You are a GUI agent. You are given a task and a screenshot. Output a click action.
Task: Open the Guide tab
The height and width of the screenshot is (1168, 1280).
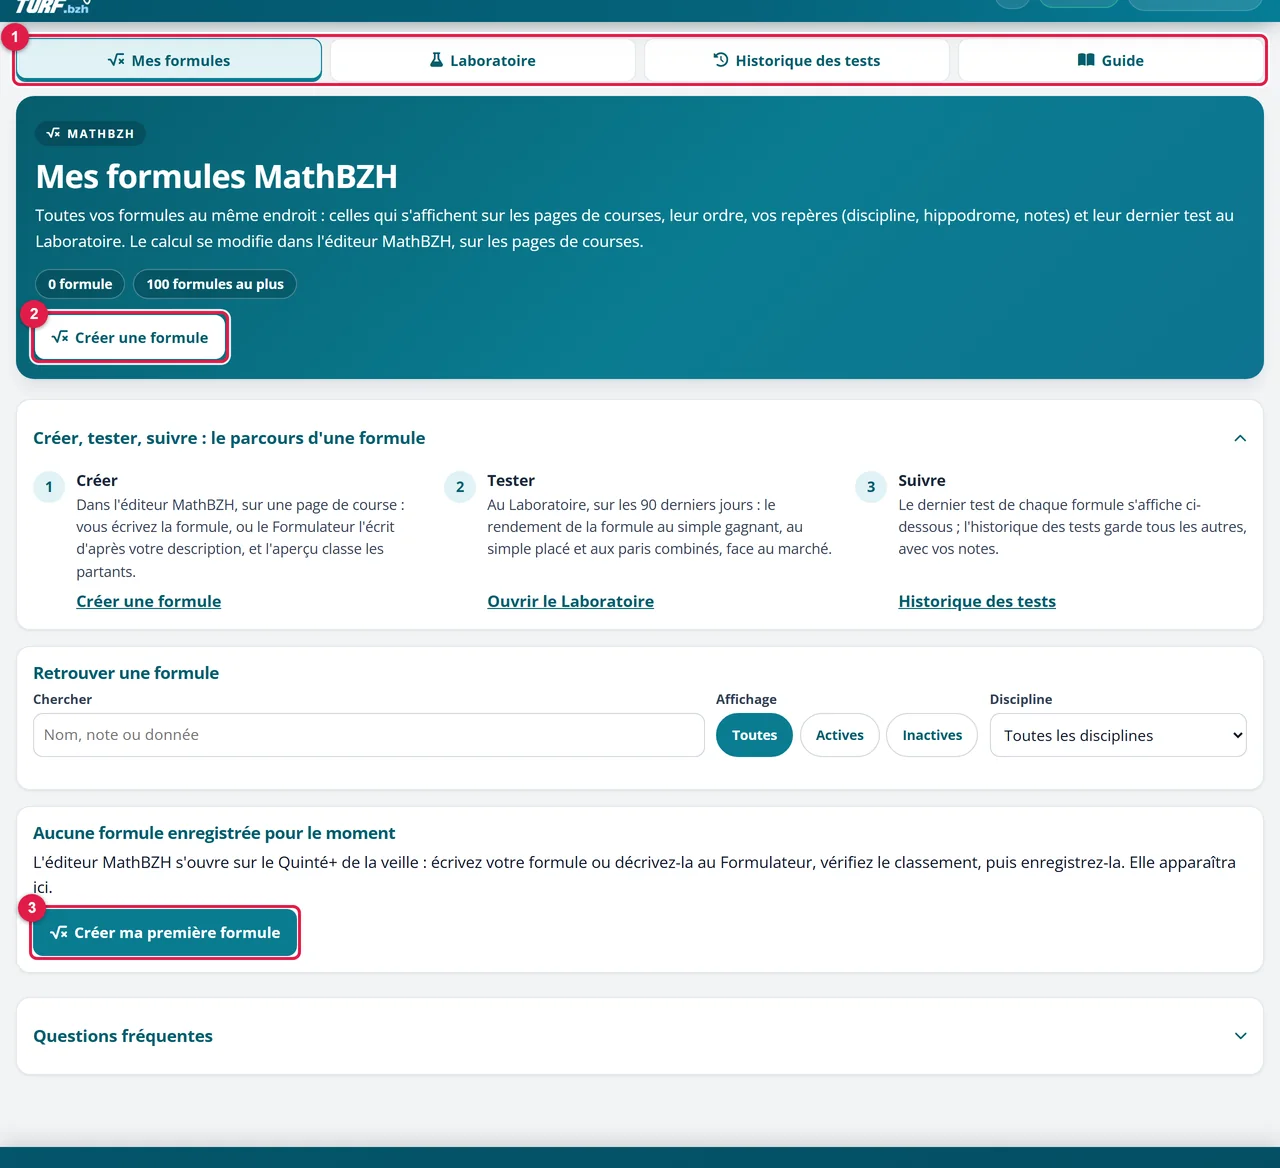click(x=1111, y=60)
